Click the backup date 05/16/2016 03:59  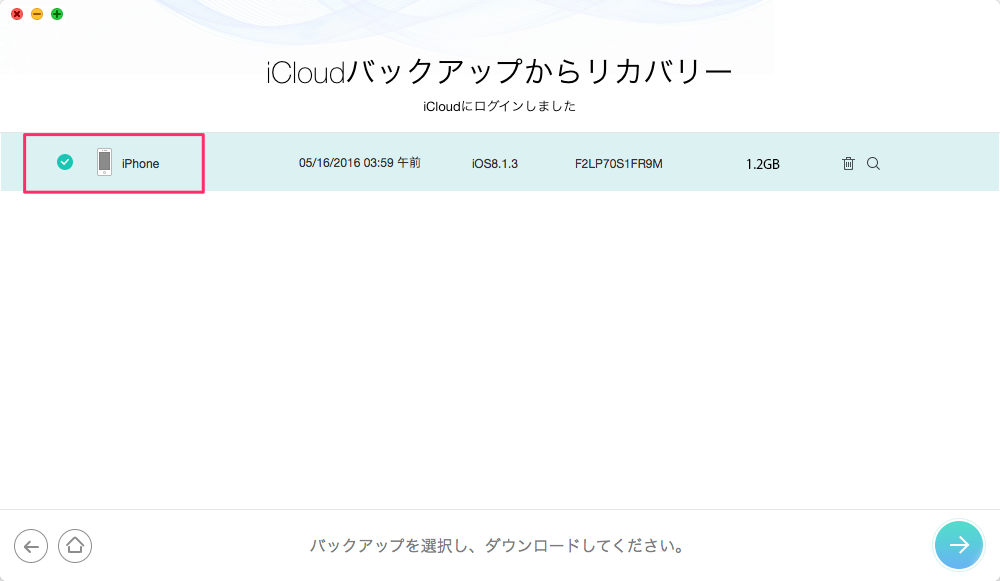point(360,163)
